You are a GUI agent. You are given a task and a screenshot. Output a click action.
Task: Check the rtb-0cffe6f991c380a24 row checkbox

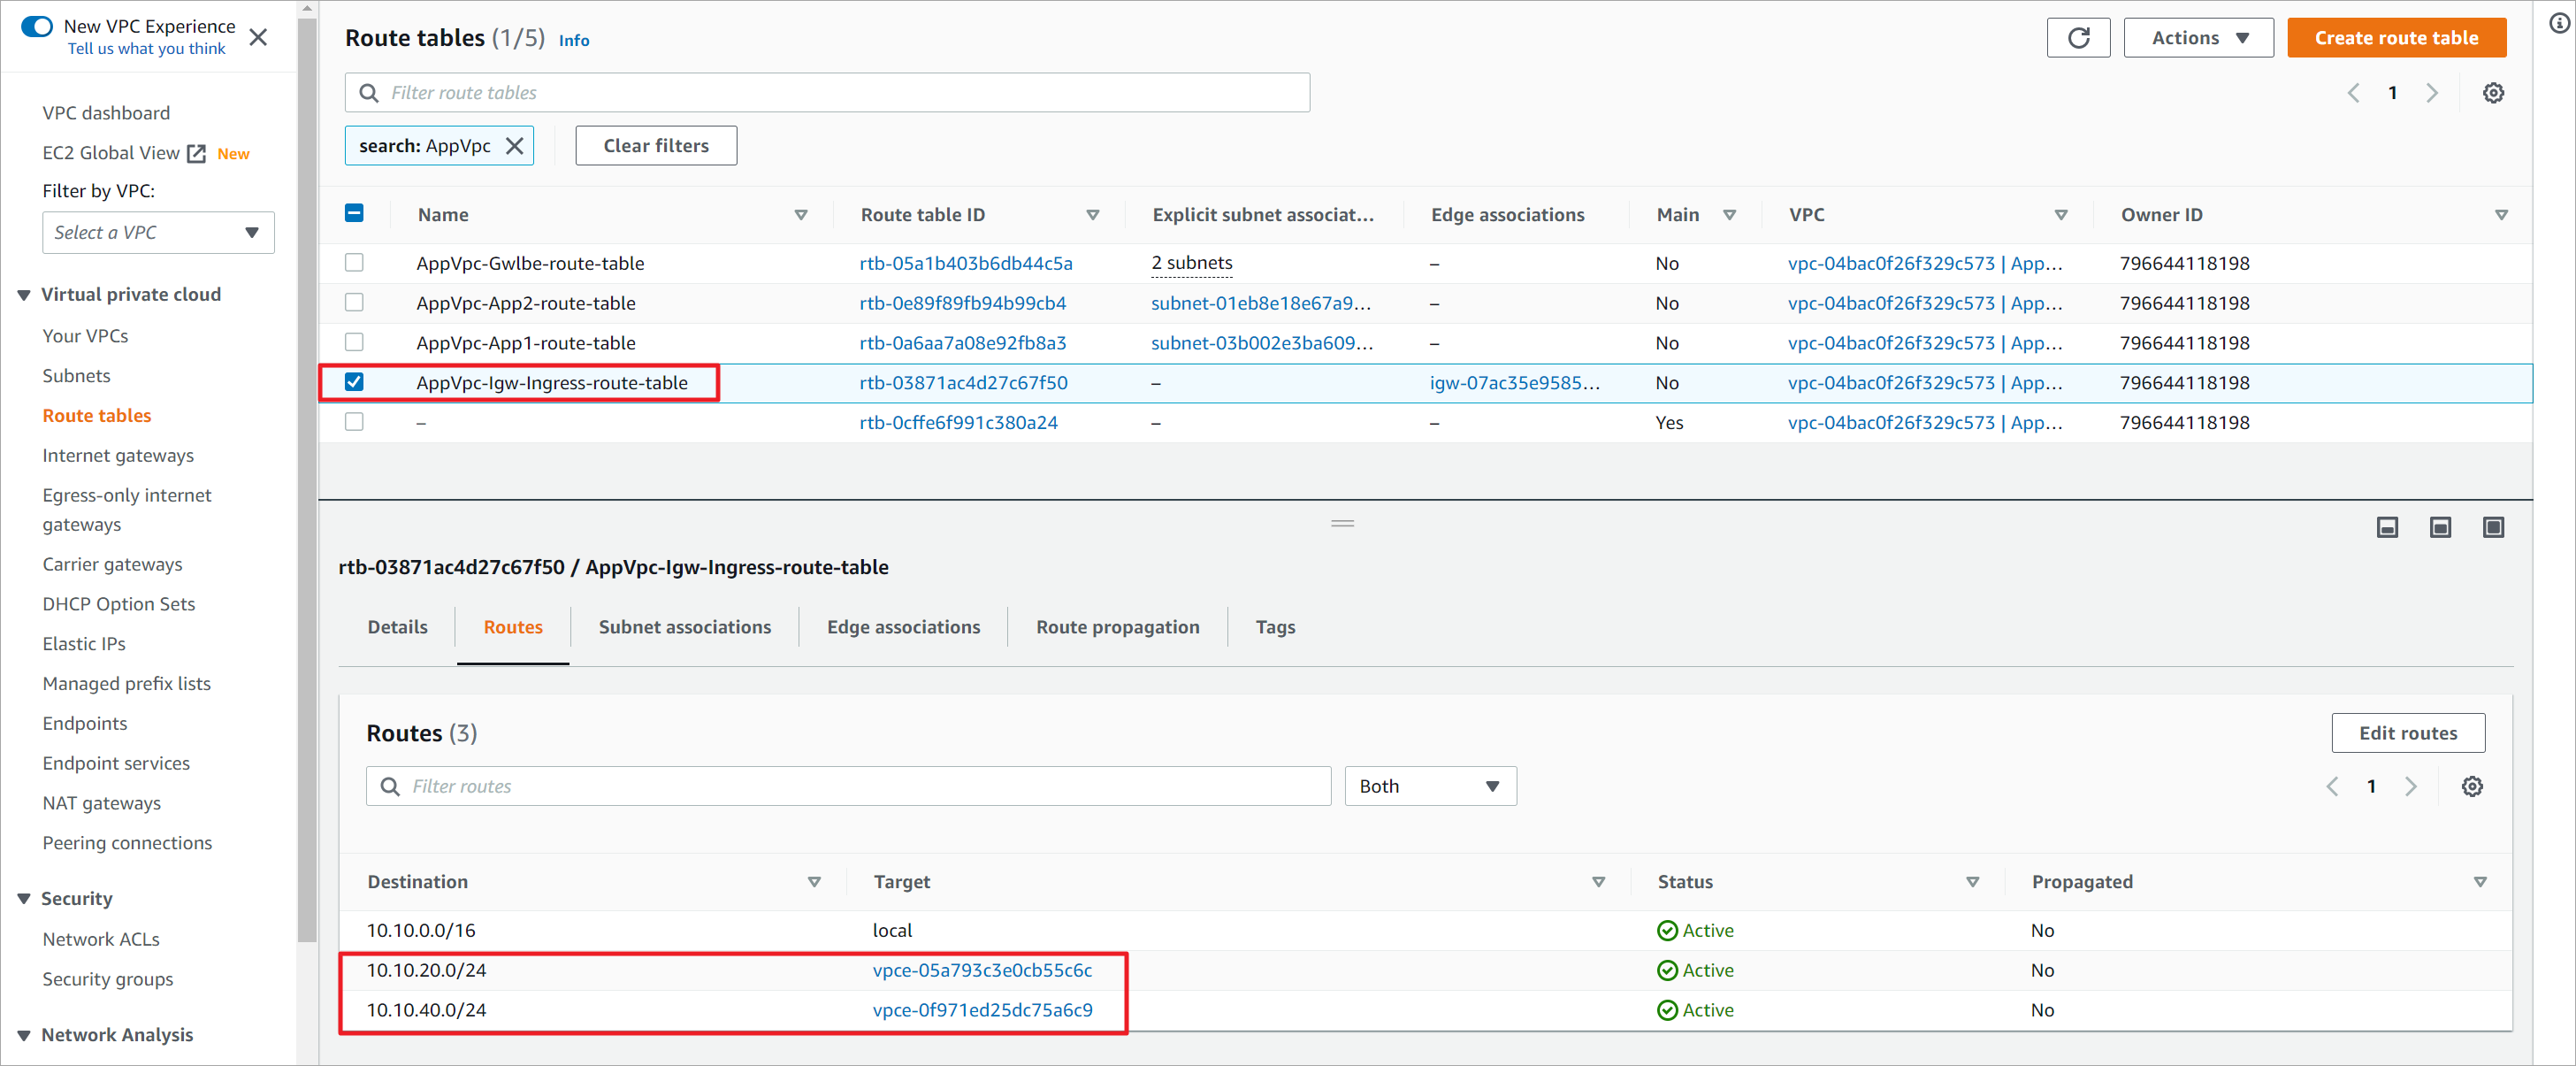tap(354, 423)
